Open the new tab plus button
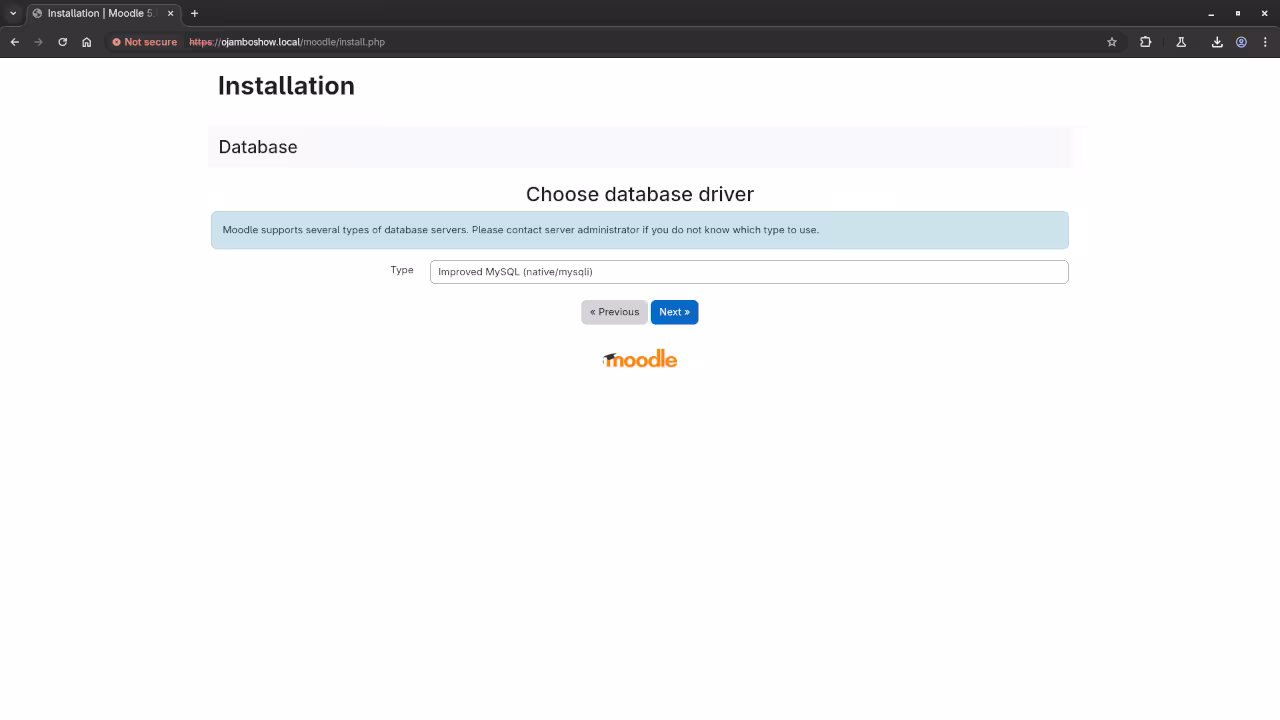This screenshot has width=1280, height=720. click(x=194, y=13)
